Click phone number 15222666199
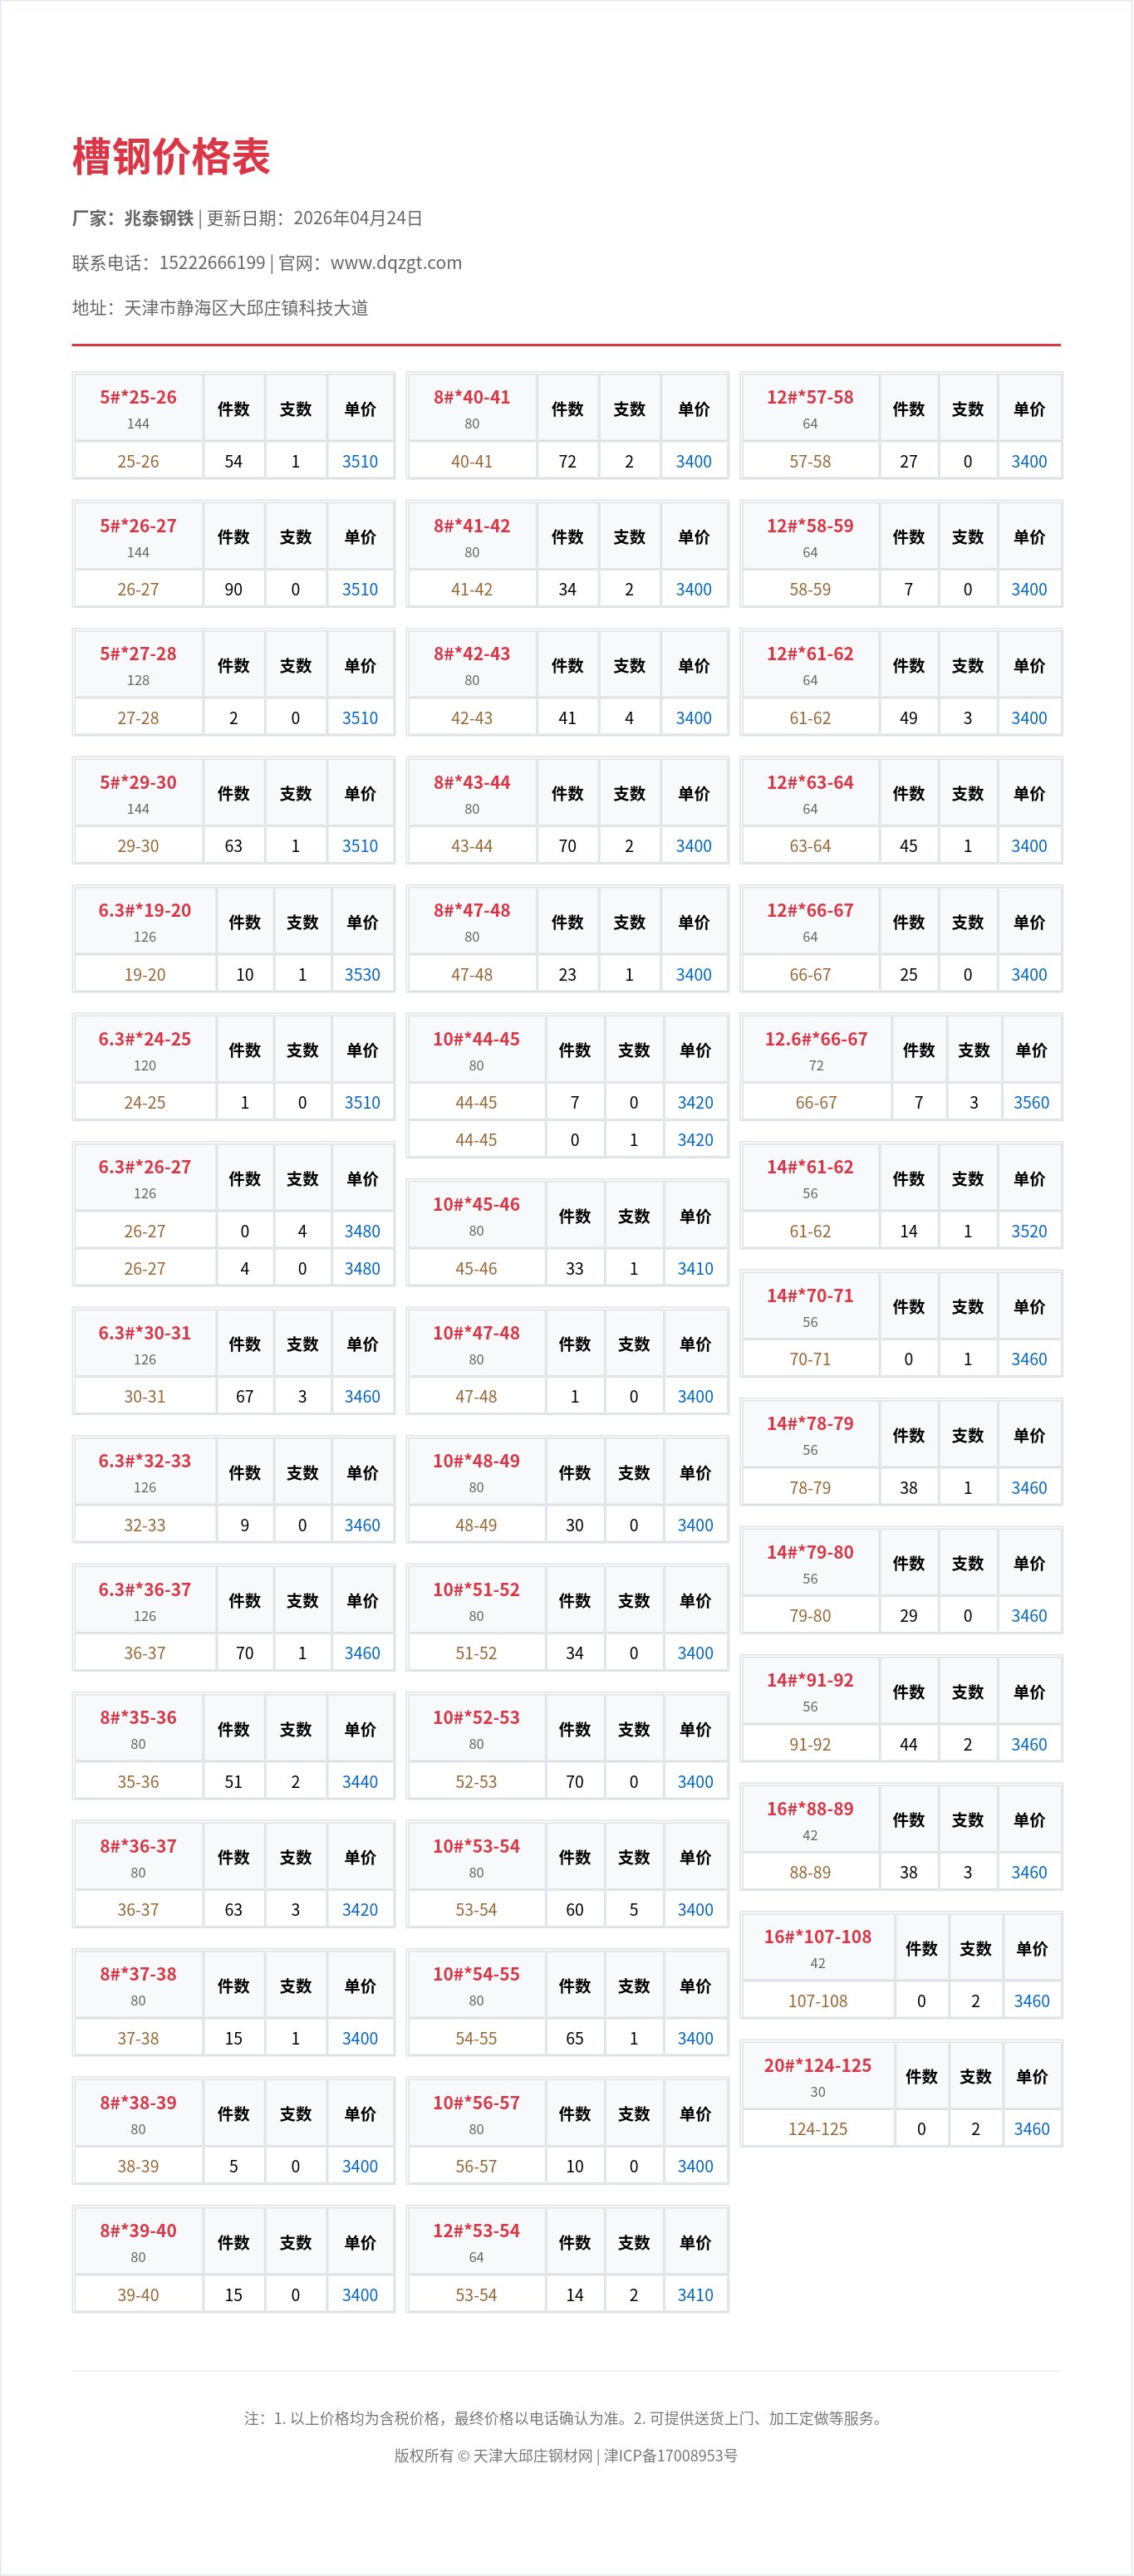Viewport: 1134px width, 2576px height. [x=212, y=263]
